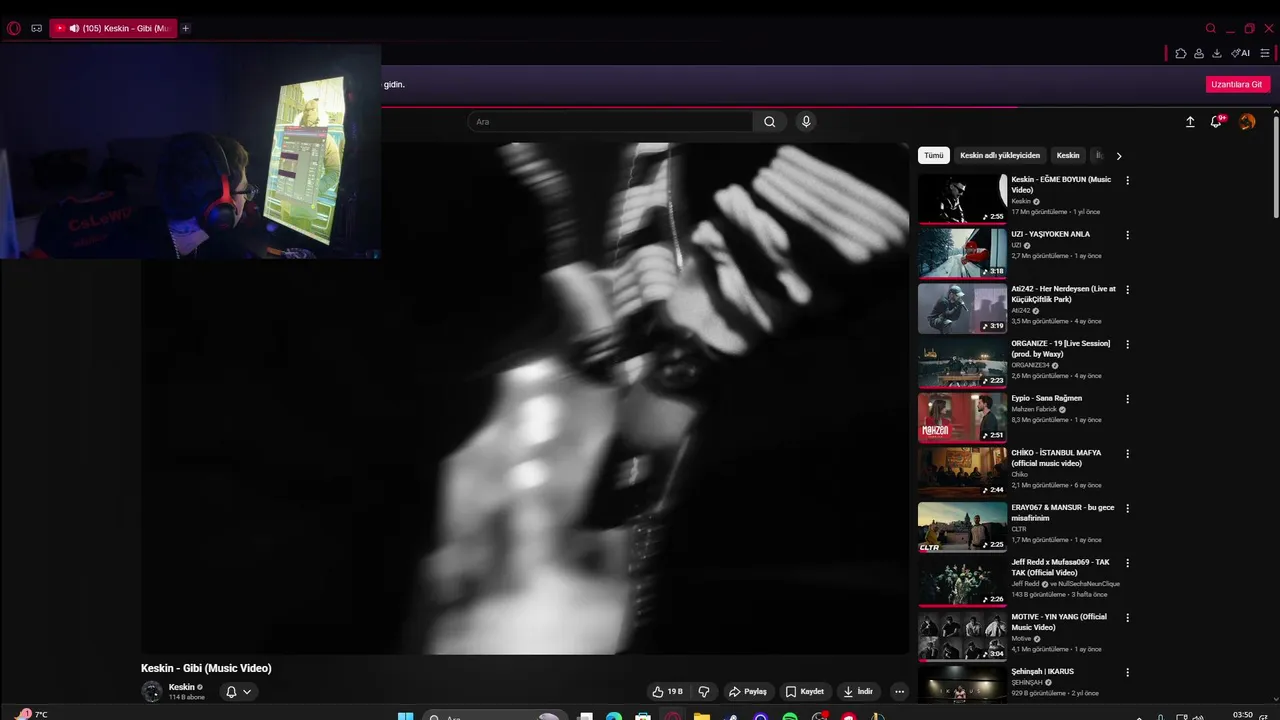Open YouTube notifications bell

tap(1217, 122)
